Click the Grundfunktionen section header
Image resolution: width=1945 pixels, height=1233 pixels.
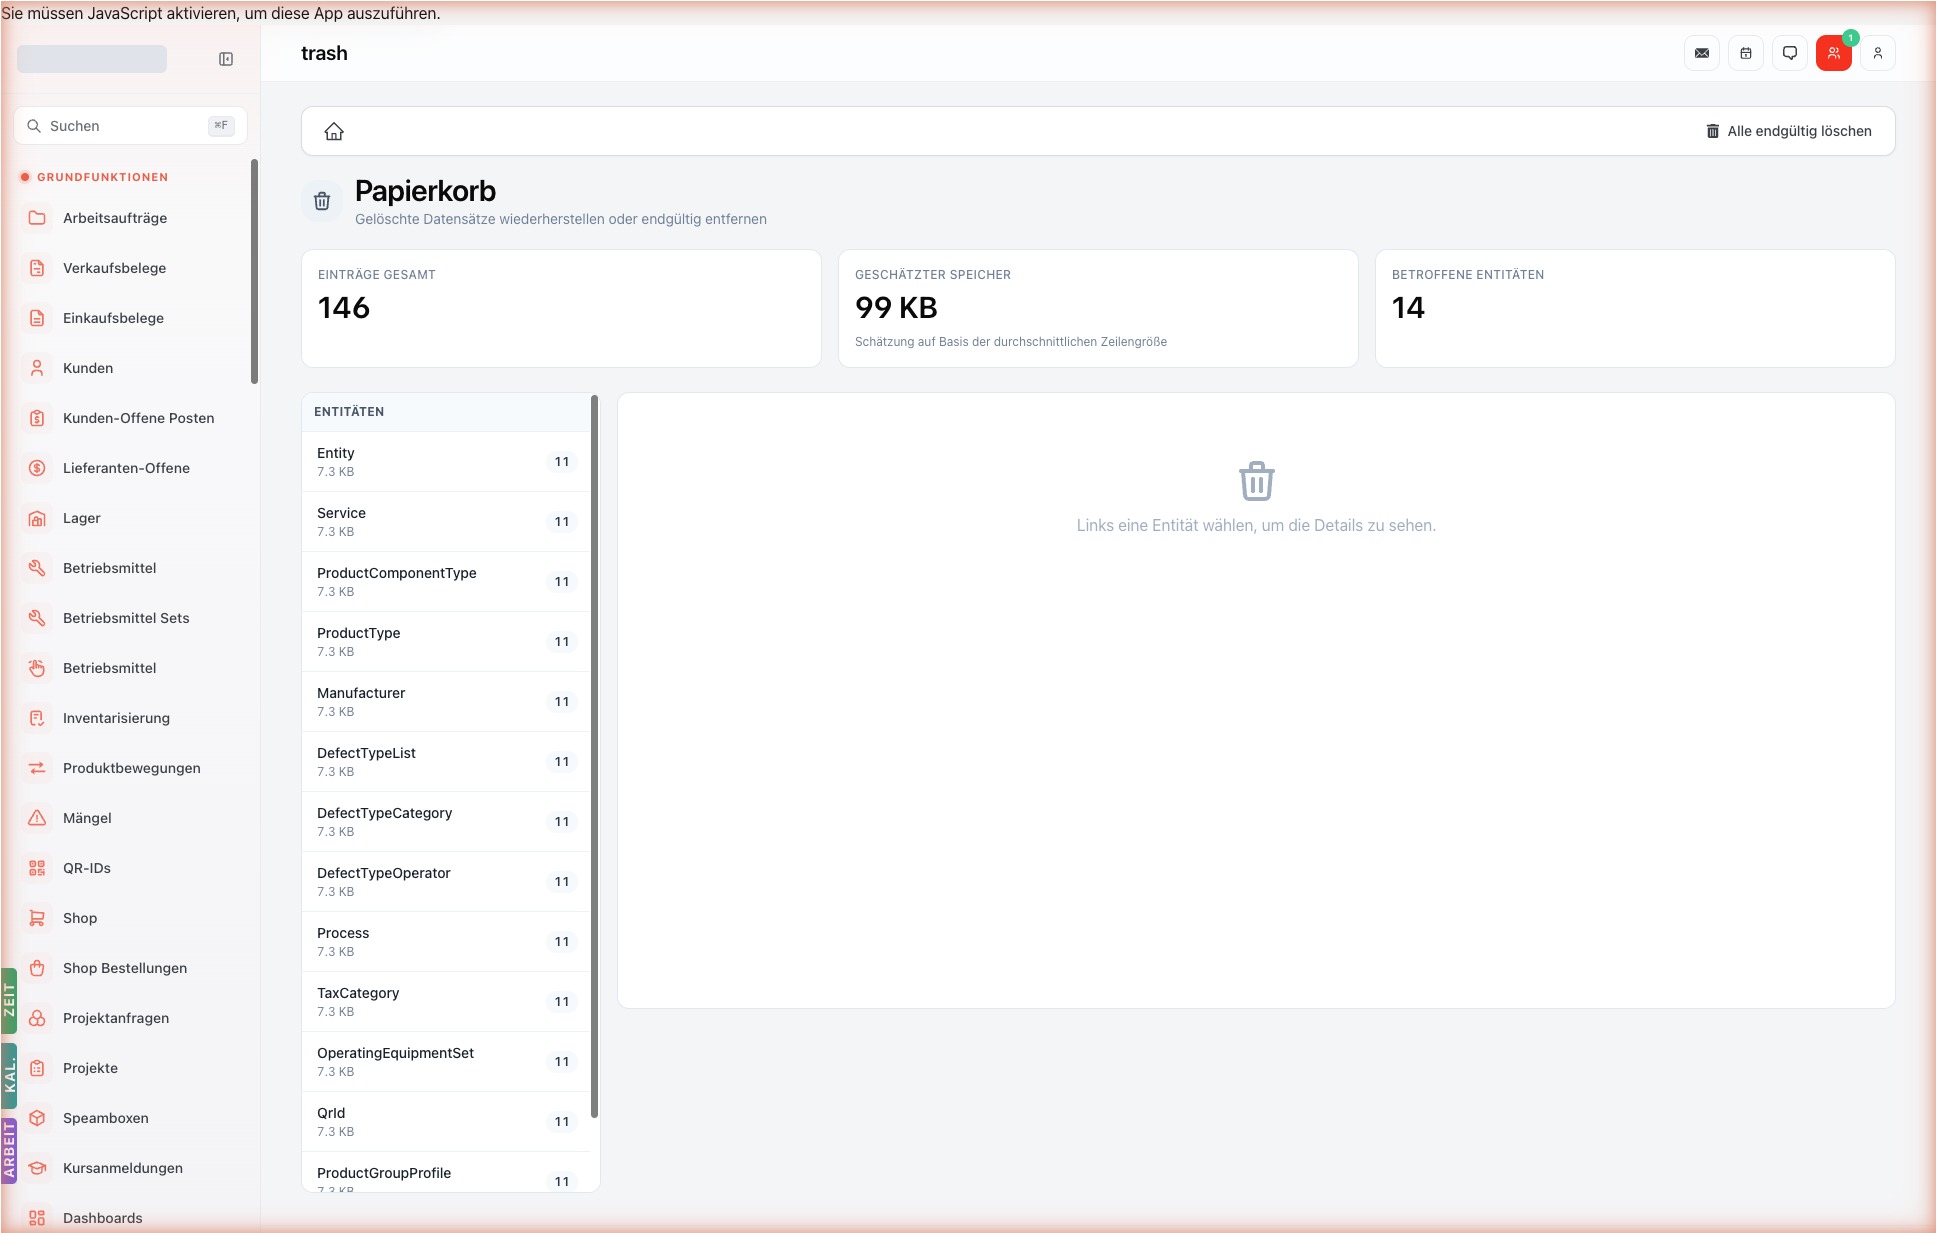[102, 177]
